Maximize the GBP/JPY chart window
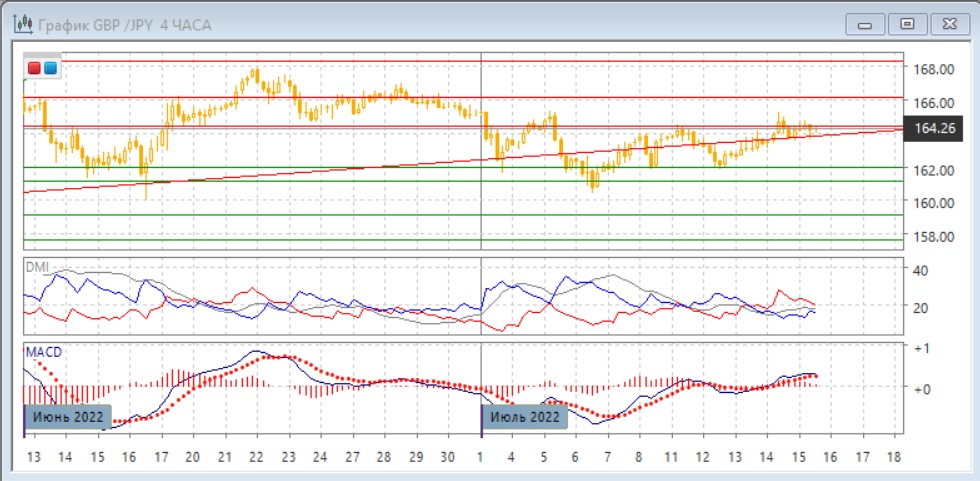980x481 pixels. [907, 24]
